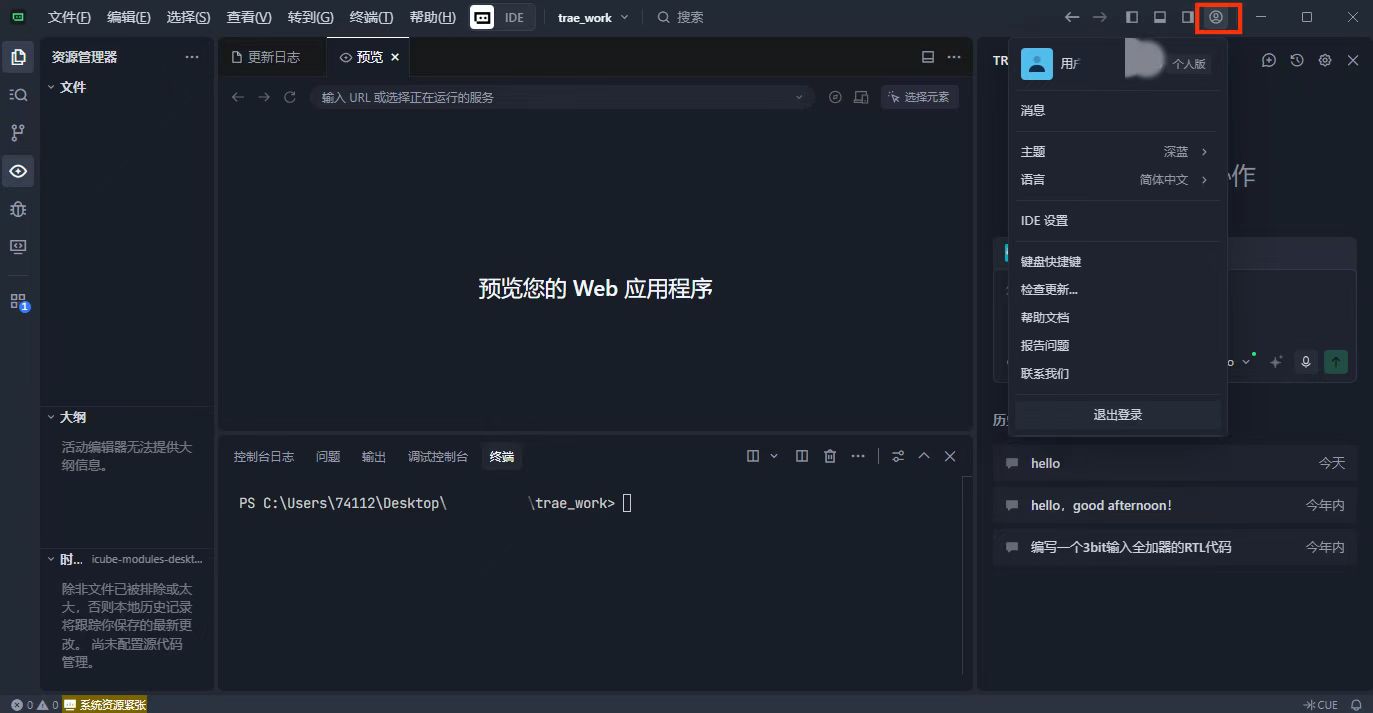Screen dimensions: 1373x713
Task: Open terminal more actions ellipsis
Action: pyautogui.click(x=858, y=456)
